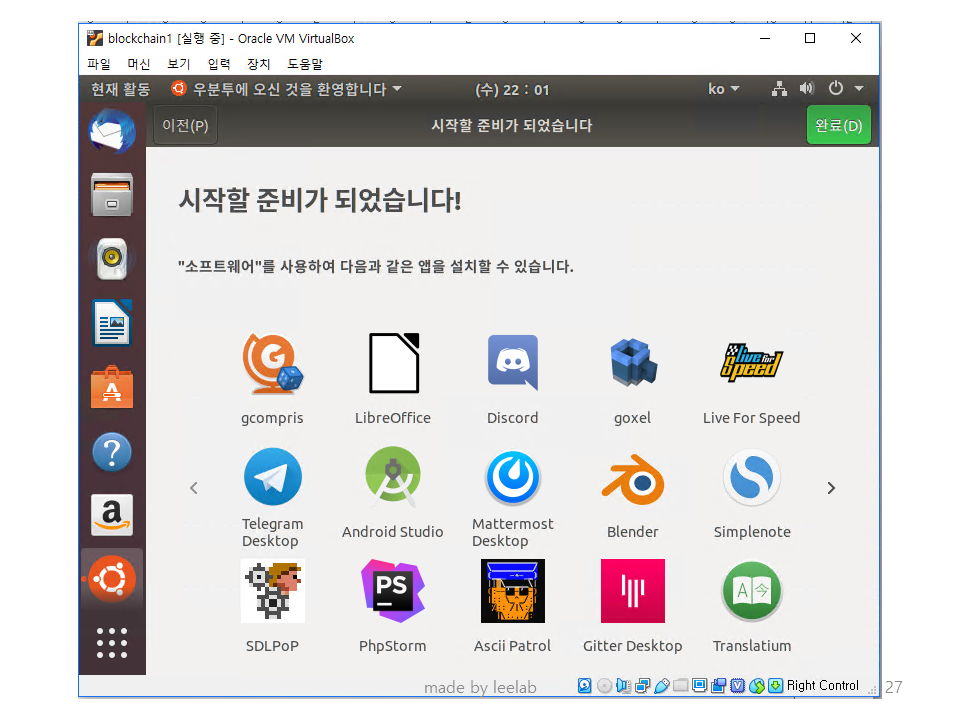Expand the Ubuntu welcome app menu
Image resolution: width=960 pixels, height=720 pixels.
[x=287, y=89]
